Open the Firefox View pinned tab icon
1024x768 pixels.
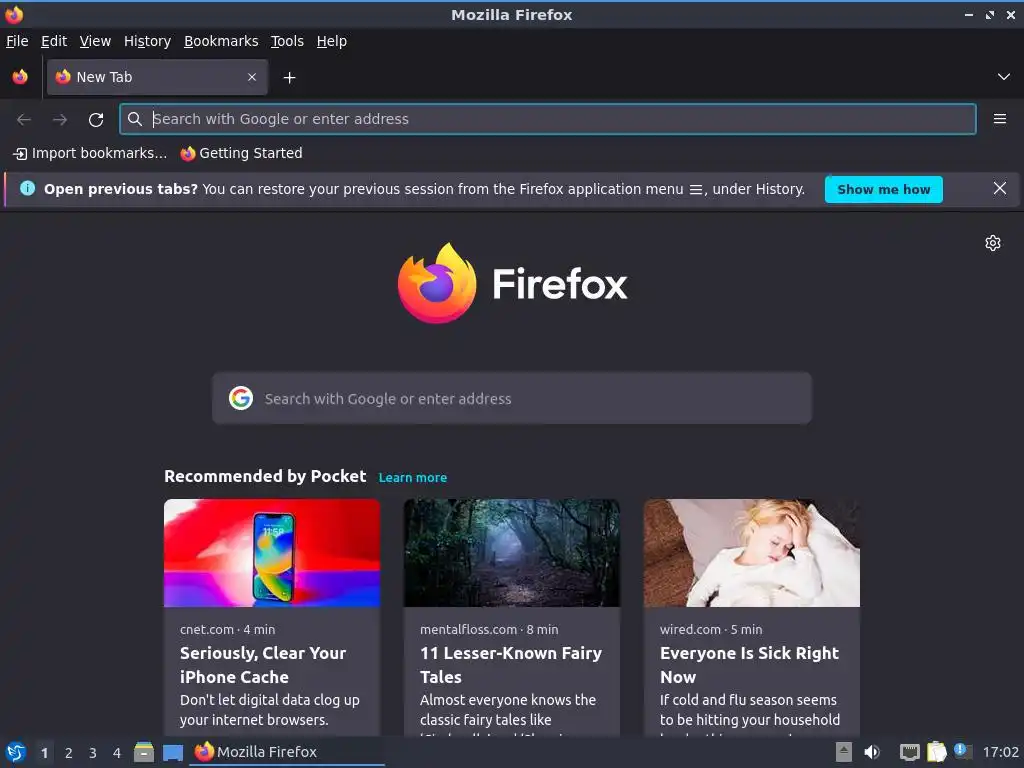coord(20,77)
